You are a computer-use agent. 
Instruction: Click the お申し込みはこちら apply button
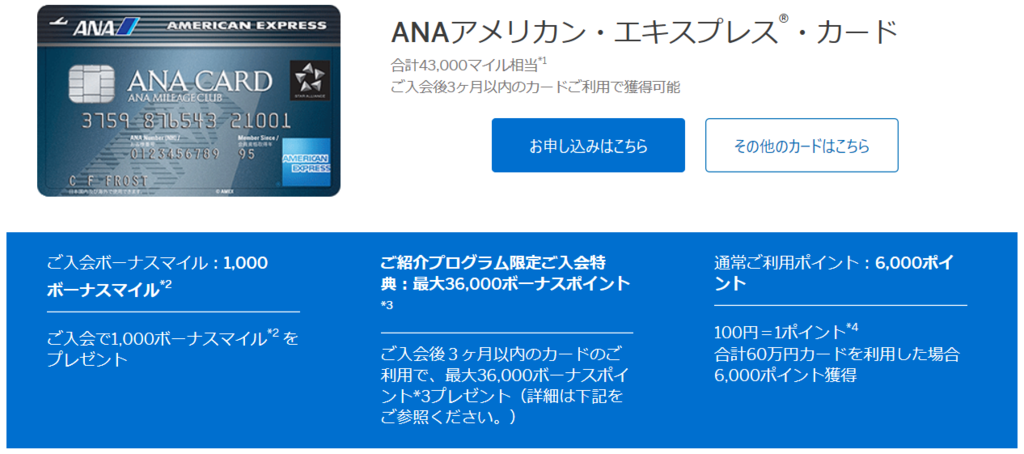[x=588, y=145]
